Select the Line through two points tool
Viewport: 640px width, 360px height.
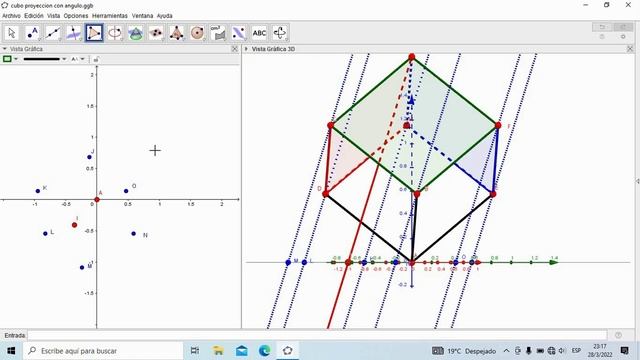[x=53, y=33]
